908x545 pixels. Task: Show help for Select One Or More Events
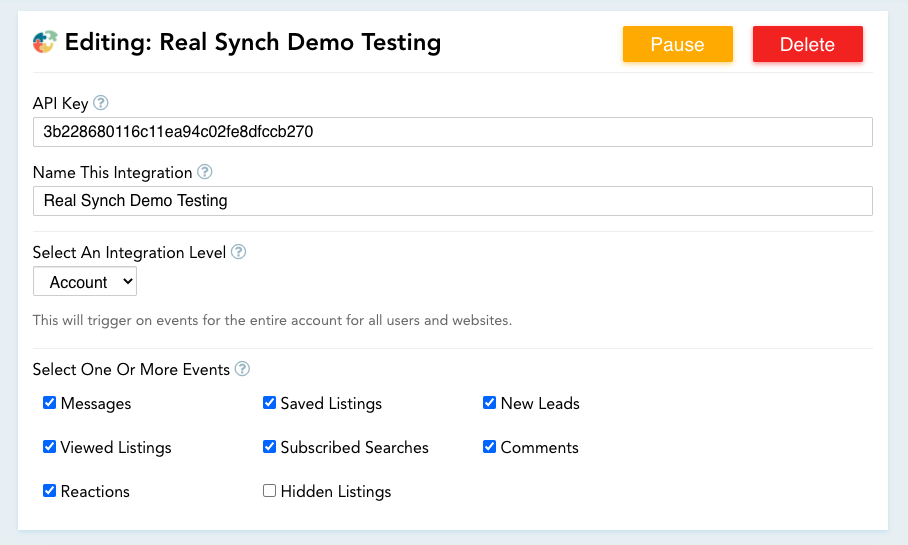[242, 369]
